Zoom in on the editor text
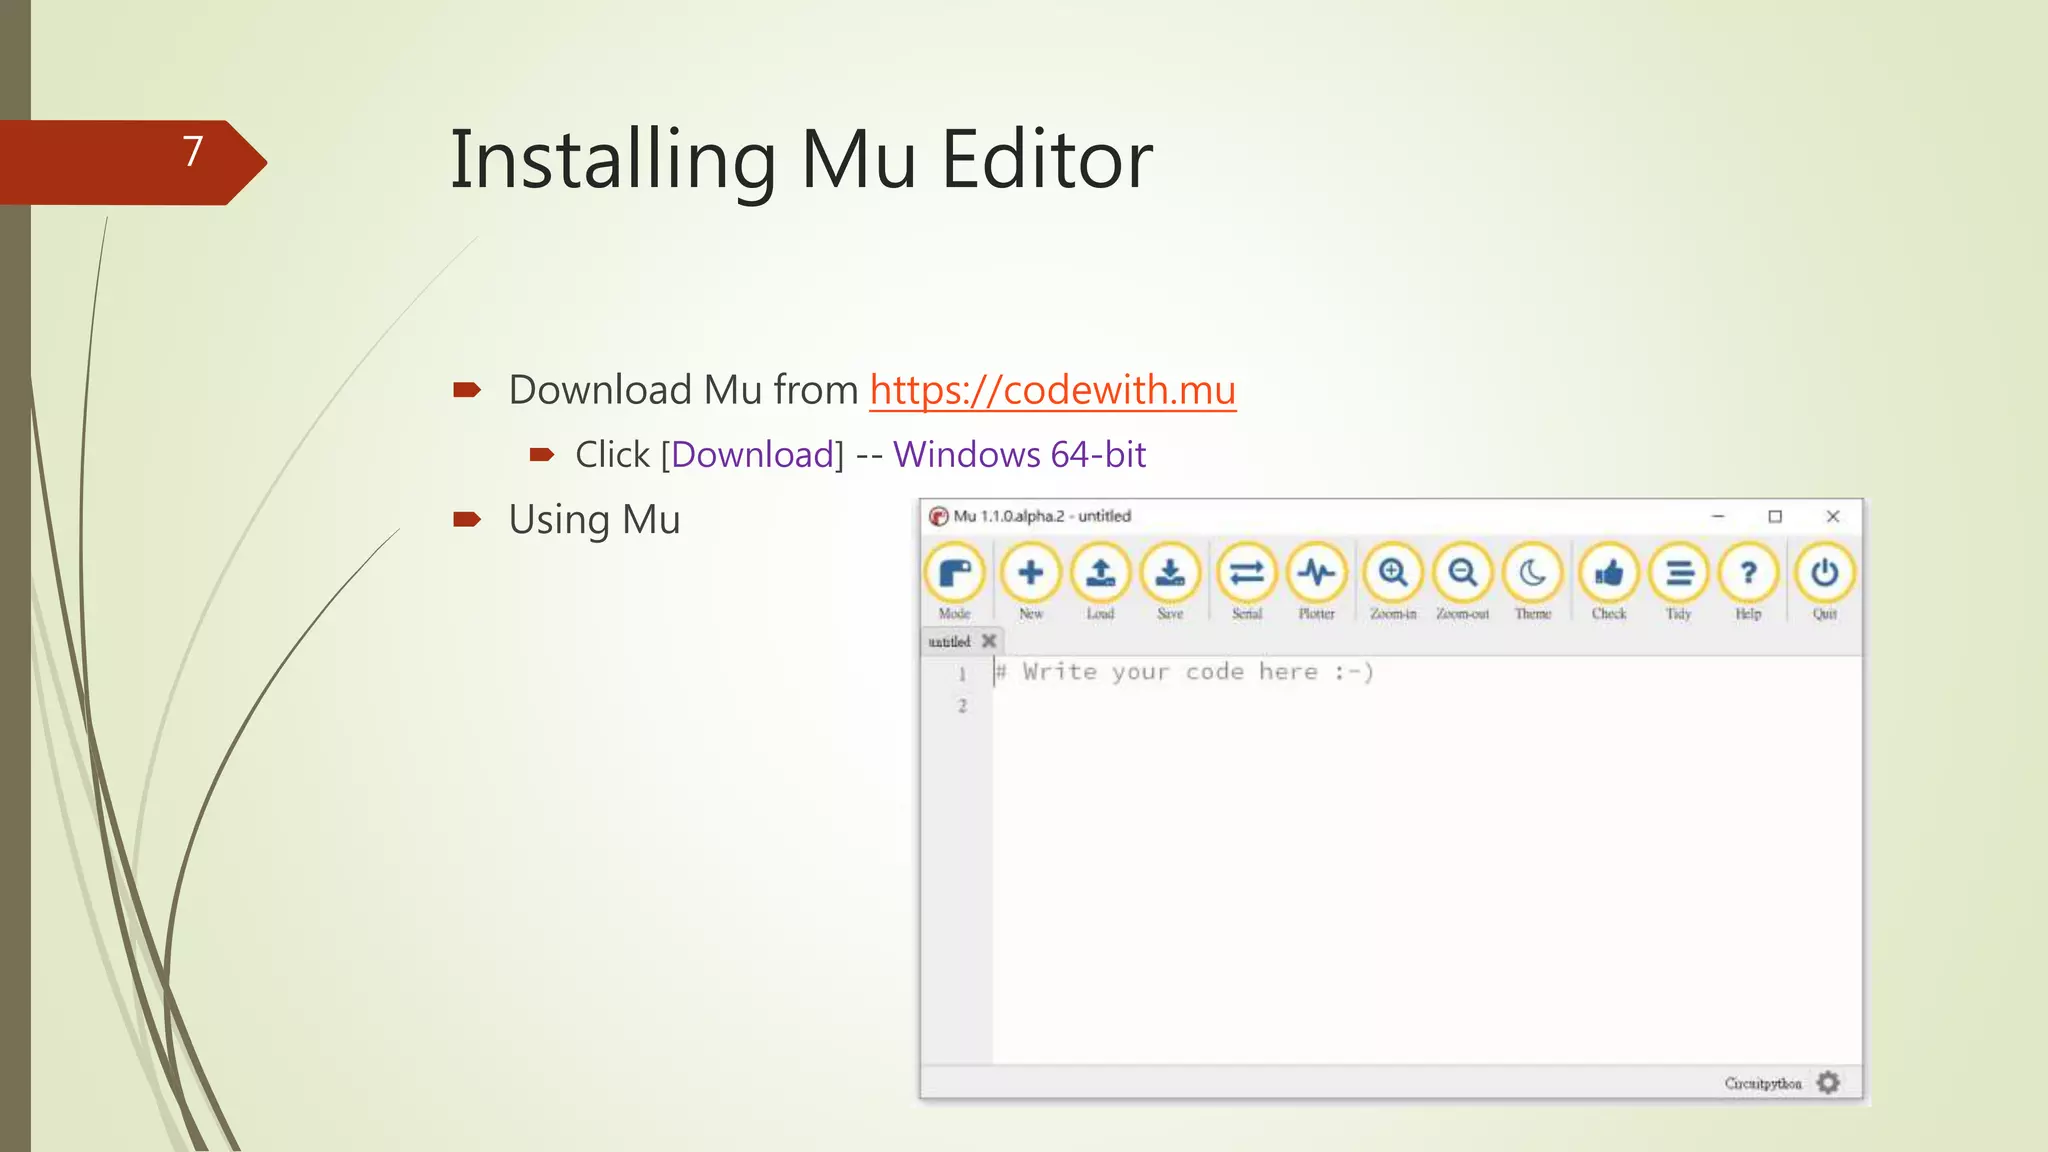This screenshot has height=1152, width=2048. click(x=1393, y=582)
